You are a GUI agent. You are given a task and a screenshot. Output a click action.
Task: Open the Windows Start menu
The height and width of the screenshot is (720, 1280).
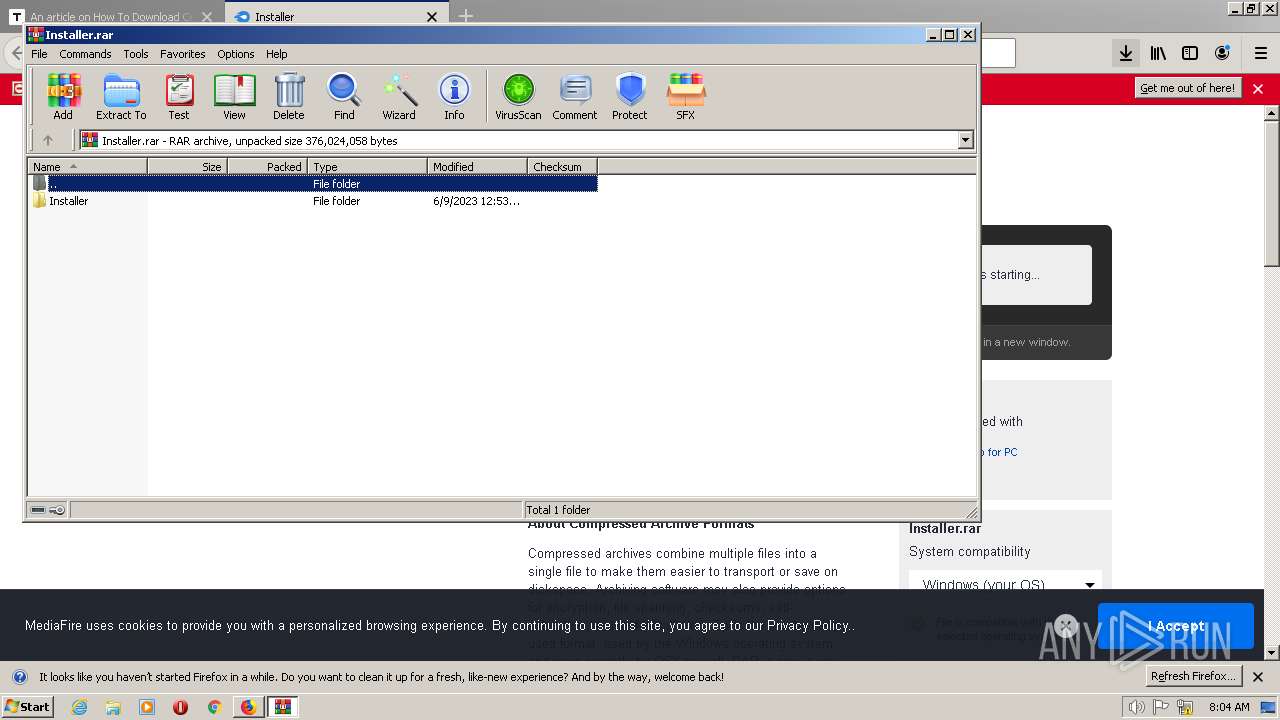(27, 707)
